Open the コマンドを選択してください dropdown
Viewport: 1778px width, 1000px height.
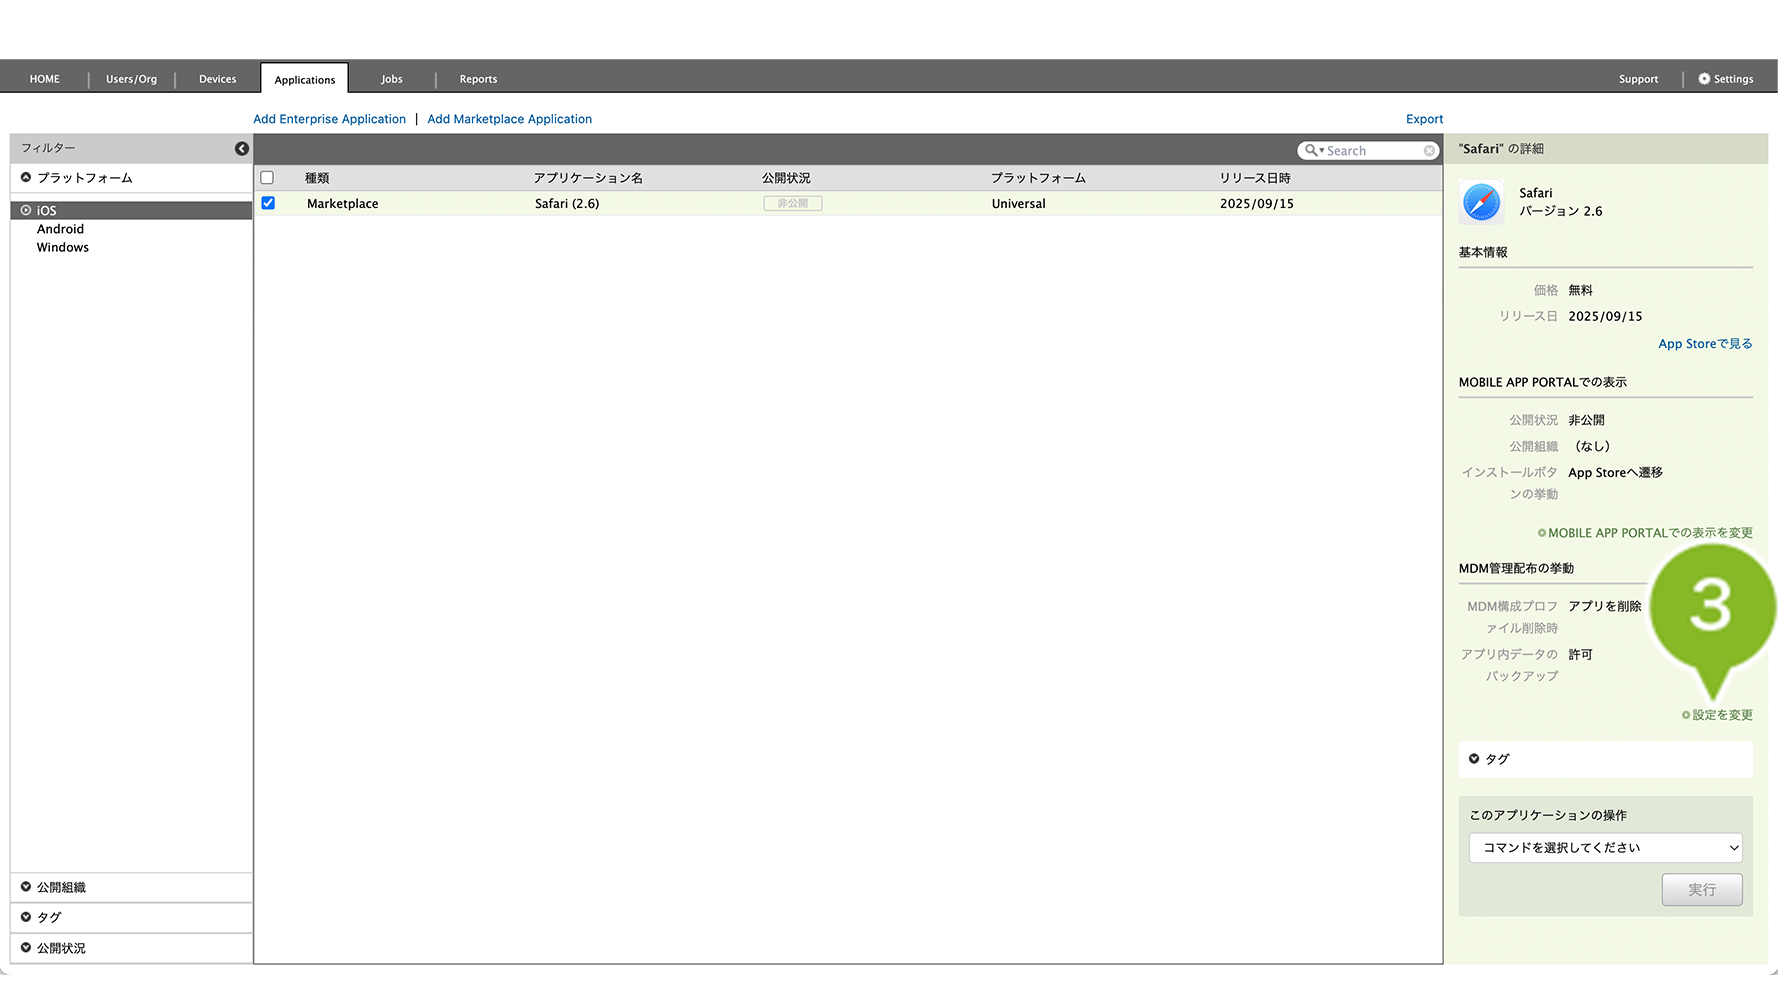pyautogui.click(x=1605, y=848)
